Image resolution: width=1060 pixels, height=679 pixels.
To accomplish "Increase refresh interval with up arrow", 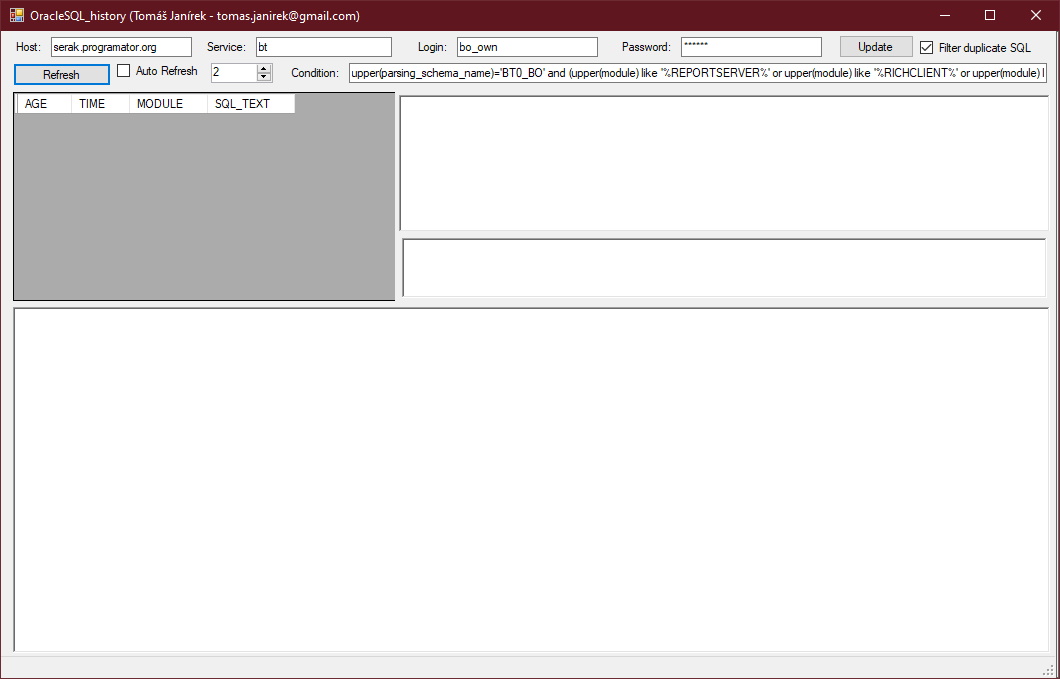I will point(264,68).
